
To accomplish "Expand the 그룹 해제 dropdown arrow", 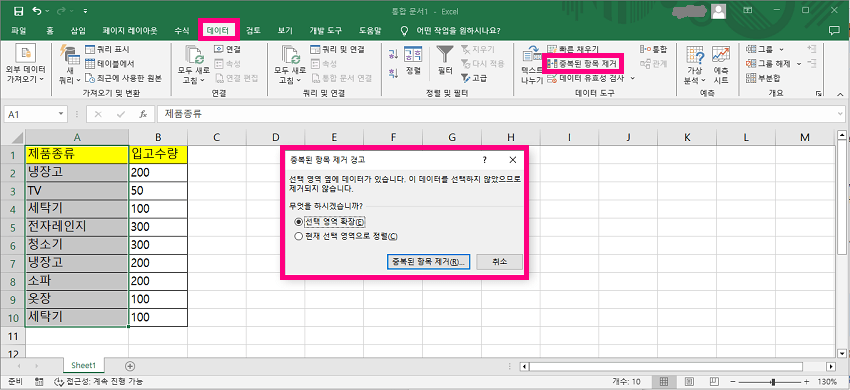I will (799, 64).
